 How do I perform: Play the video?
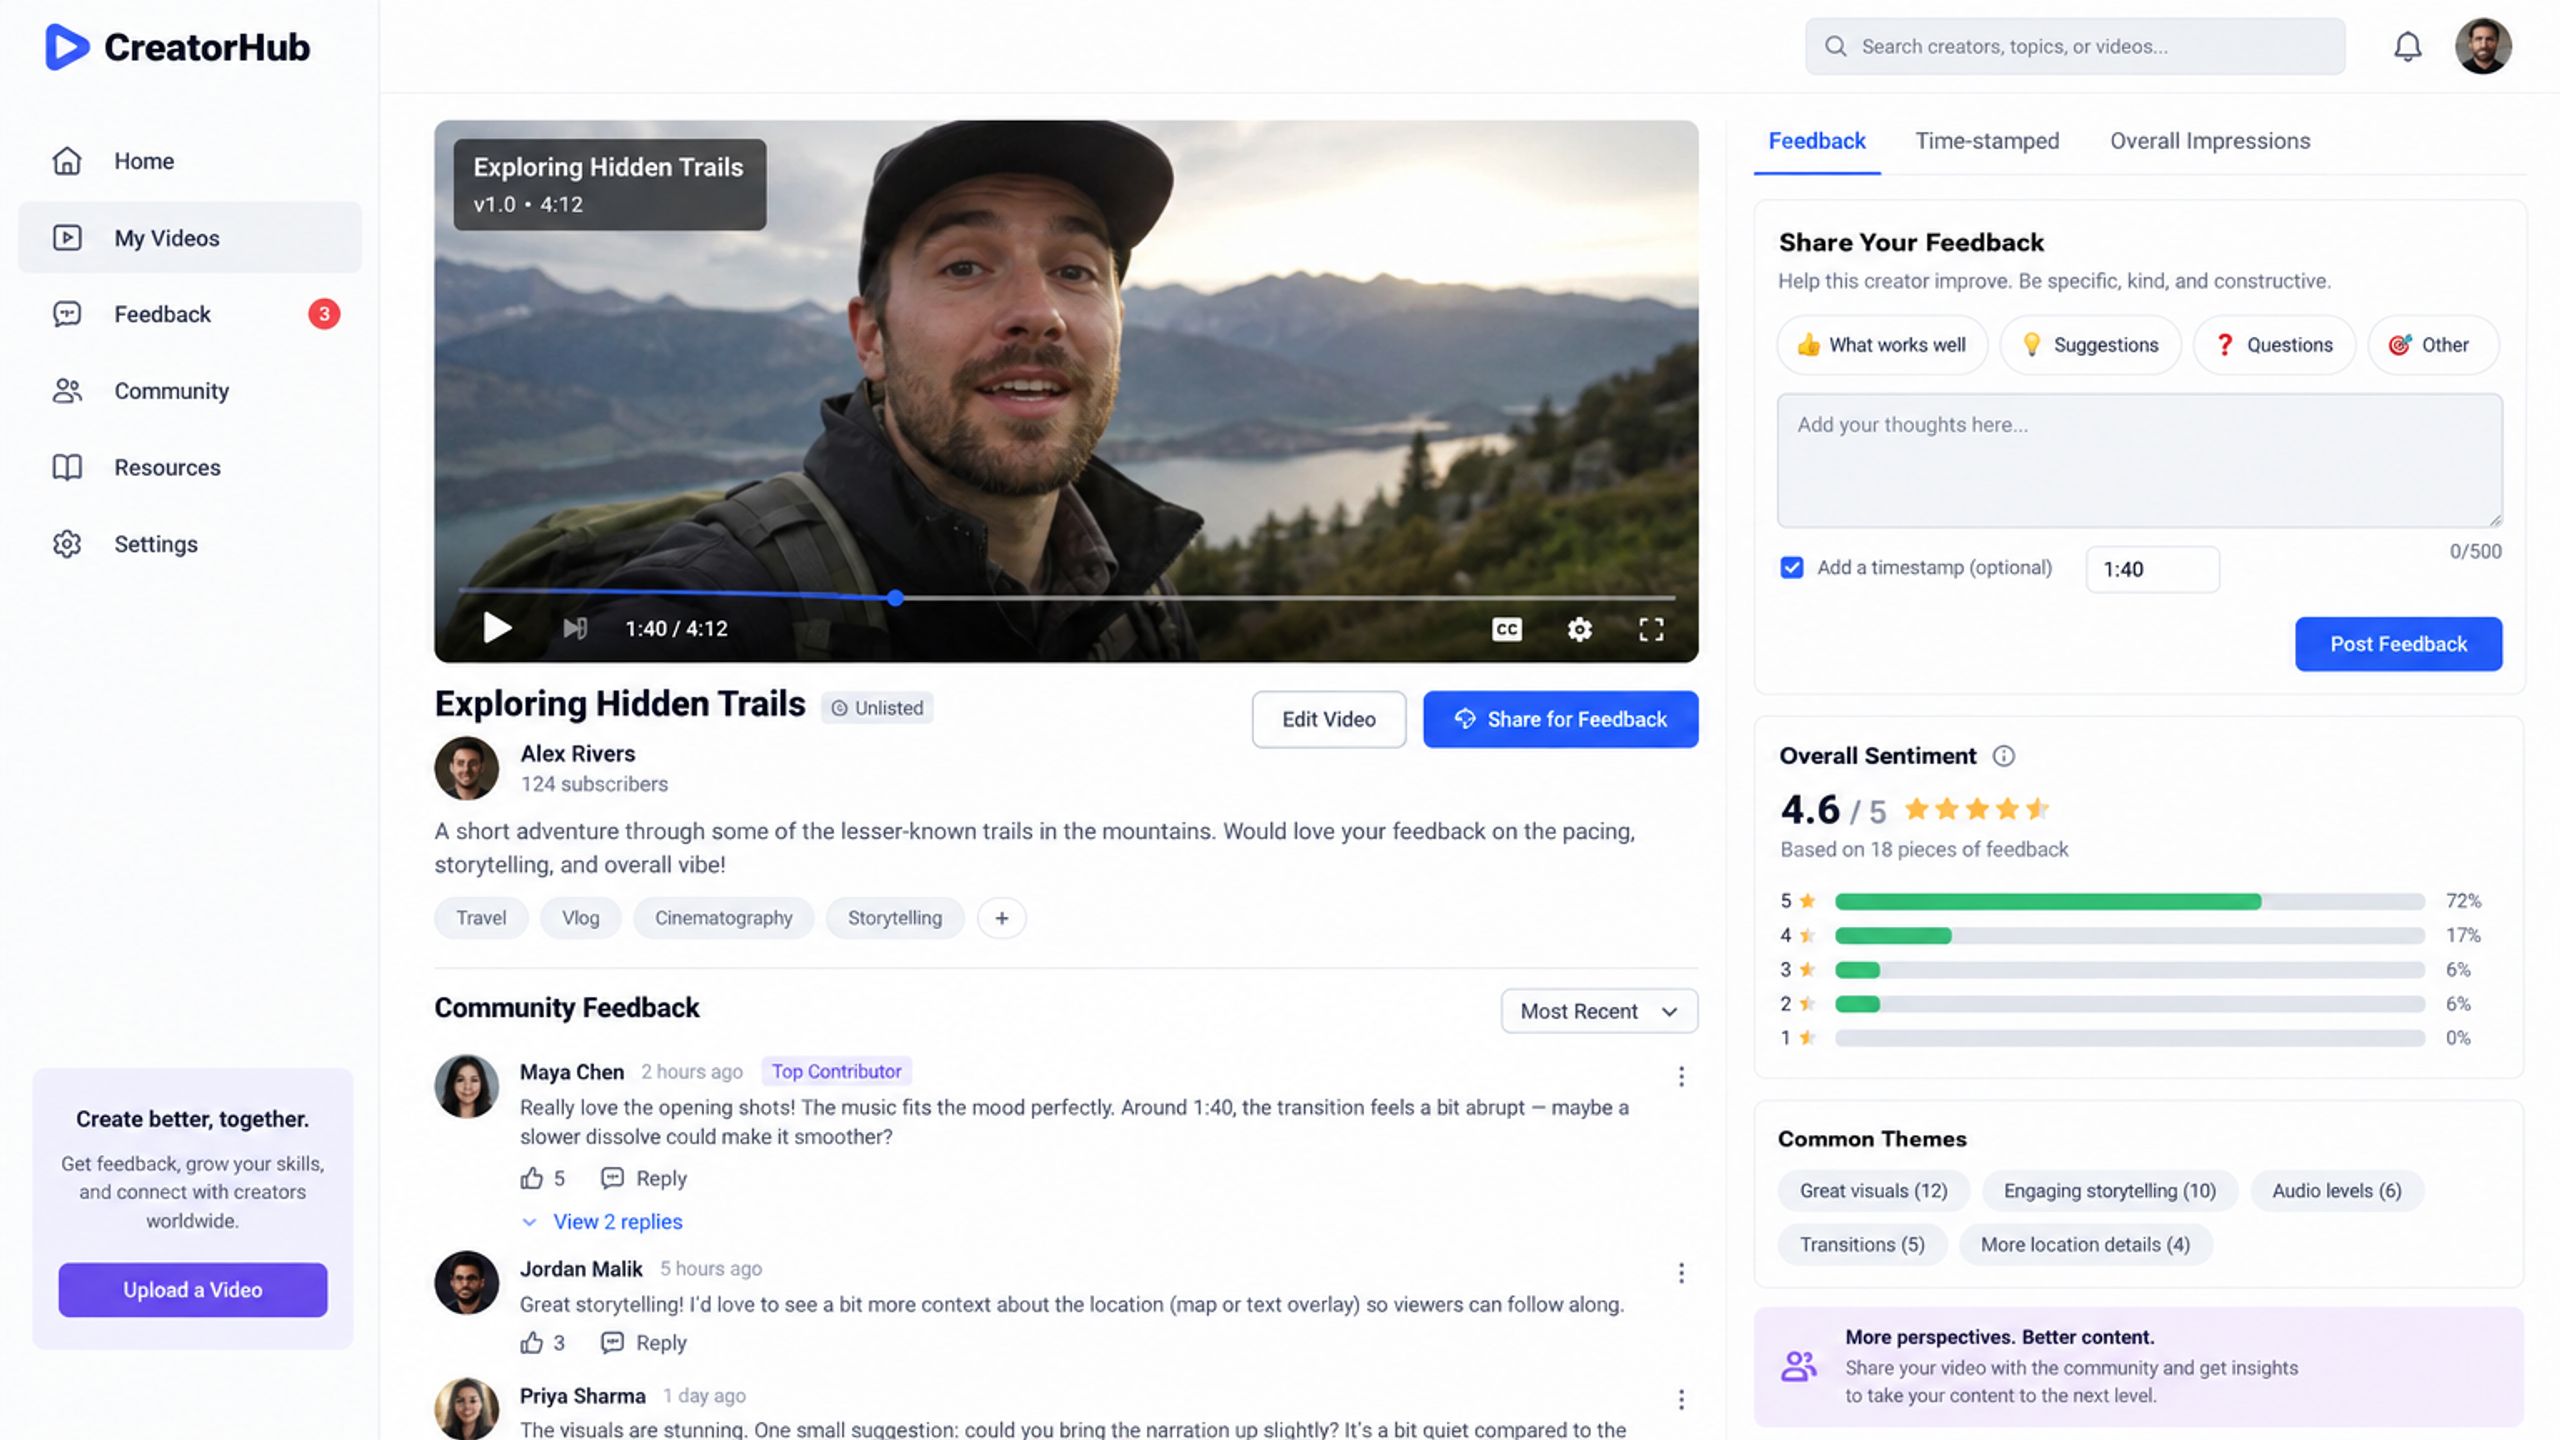tap(497, 628)
